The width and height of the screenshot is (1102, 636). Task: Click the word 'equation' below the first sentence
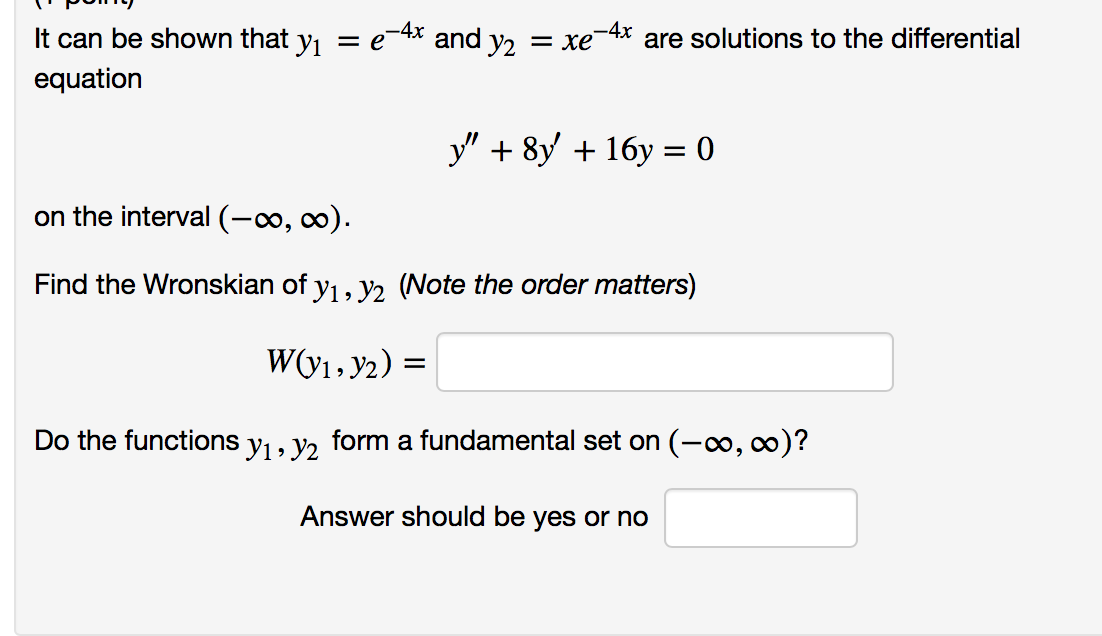(88, 78)
